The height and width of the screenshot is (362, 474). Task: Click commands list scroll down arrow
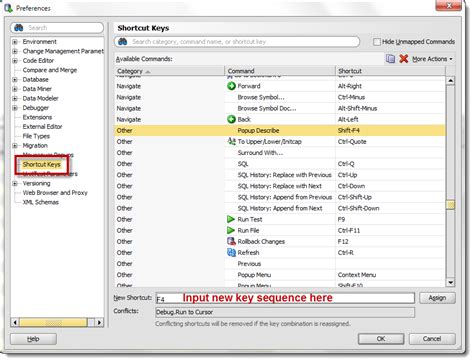point(450,283)
